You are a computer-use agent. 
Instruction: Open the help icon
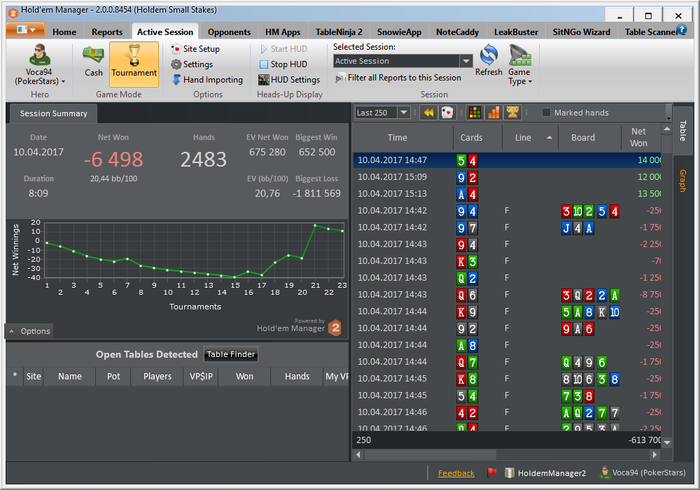[x=681, y=29]
